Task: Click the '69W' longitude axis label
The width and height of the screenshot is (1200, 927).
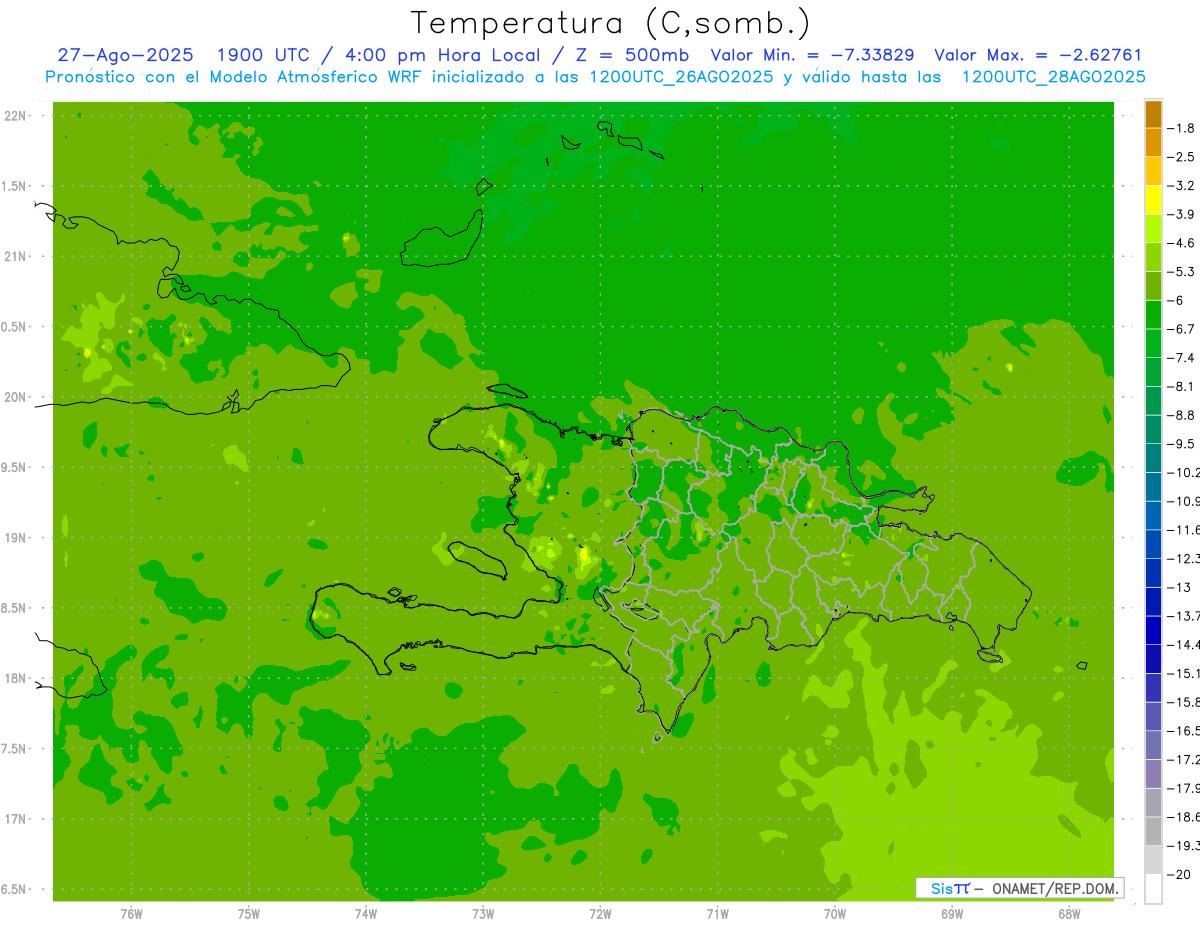Action: (952, 914)
